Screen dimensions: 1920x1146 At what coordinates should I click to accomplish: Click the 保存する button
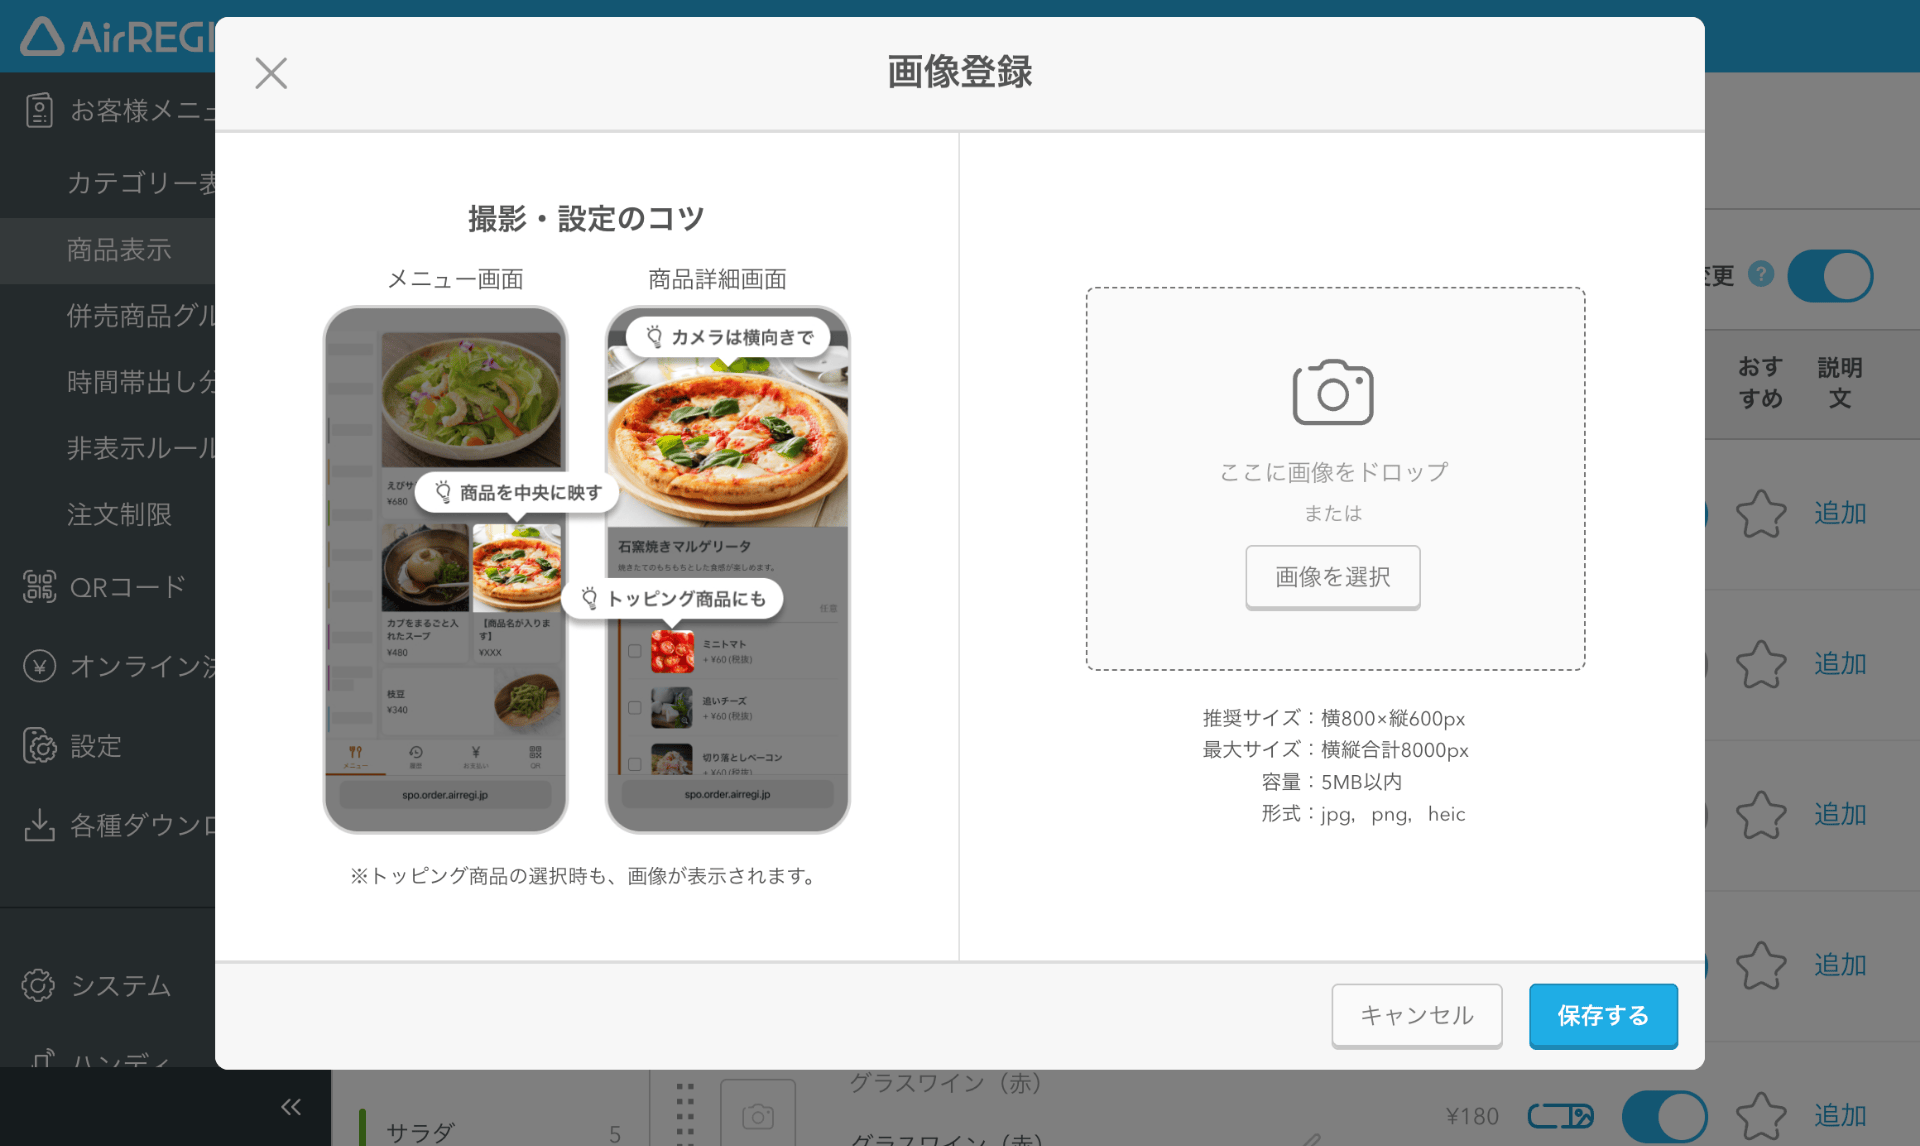pyautogui.click(x=1603, y=1015)
